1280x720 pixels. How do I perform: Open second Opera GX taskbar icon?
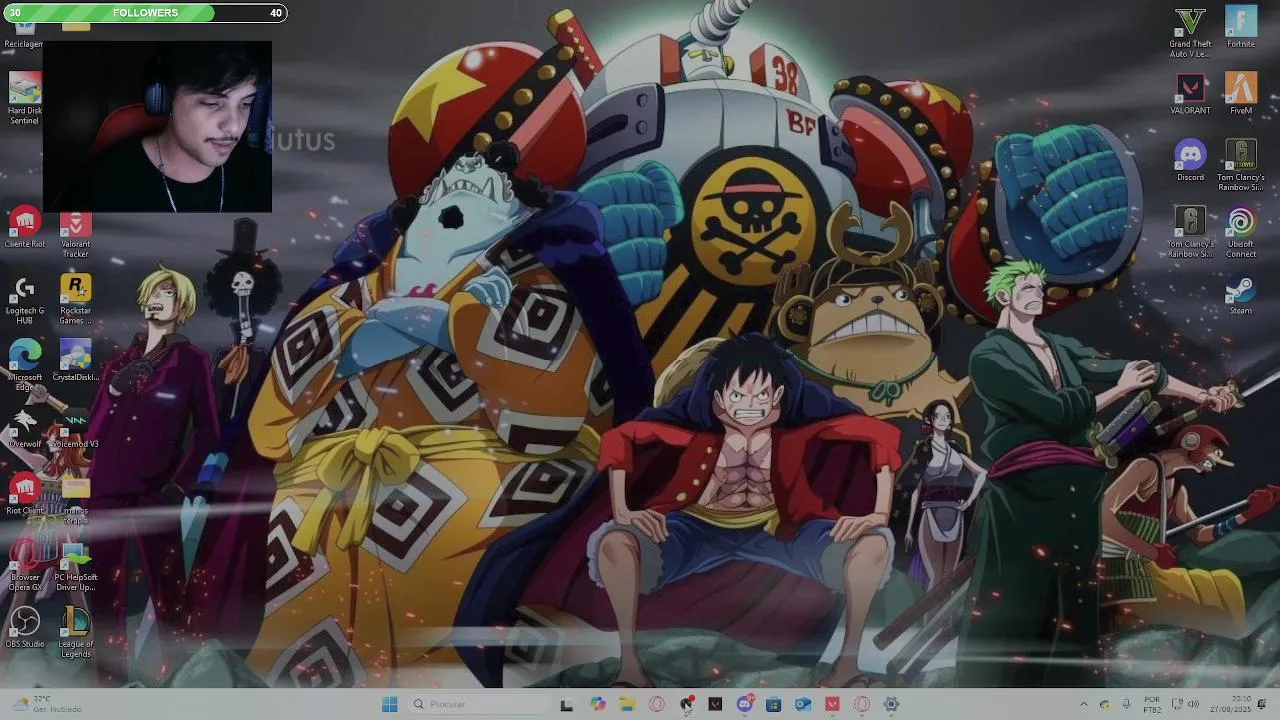(x=862, y=704)
